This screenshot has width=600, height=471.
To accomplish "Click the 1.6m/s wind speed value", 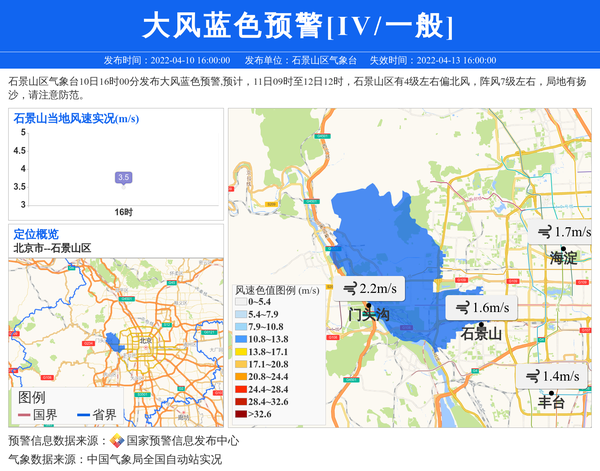I will tap(491, 308).
